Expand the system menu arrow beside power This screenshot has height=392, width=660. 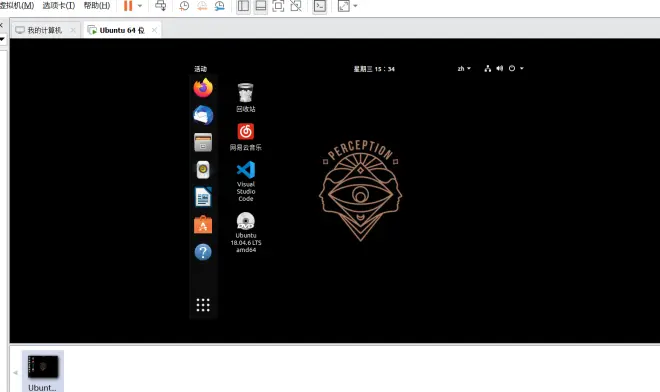click(522, 68)
